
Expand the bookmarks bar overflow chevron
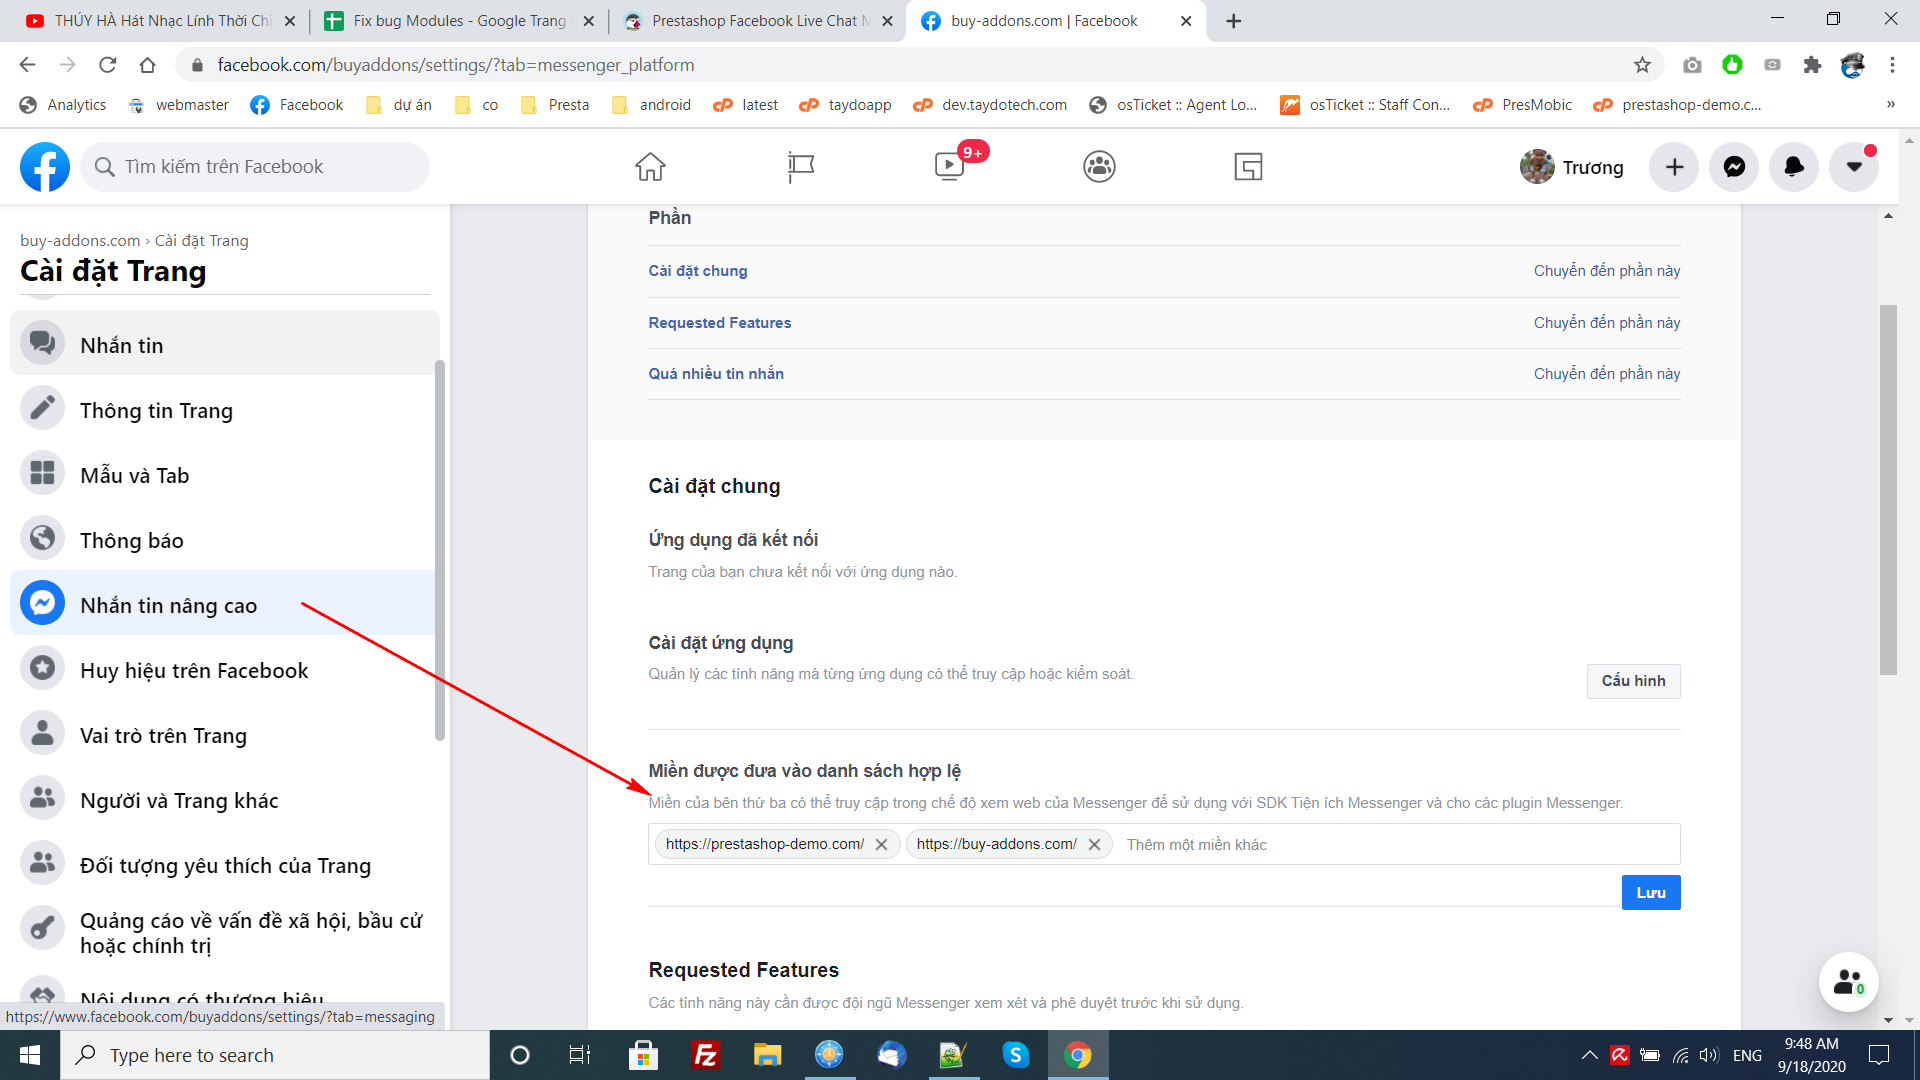1890,104
